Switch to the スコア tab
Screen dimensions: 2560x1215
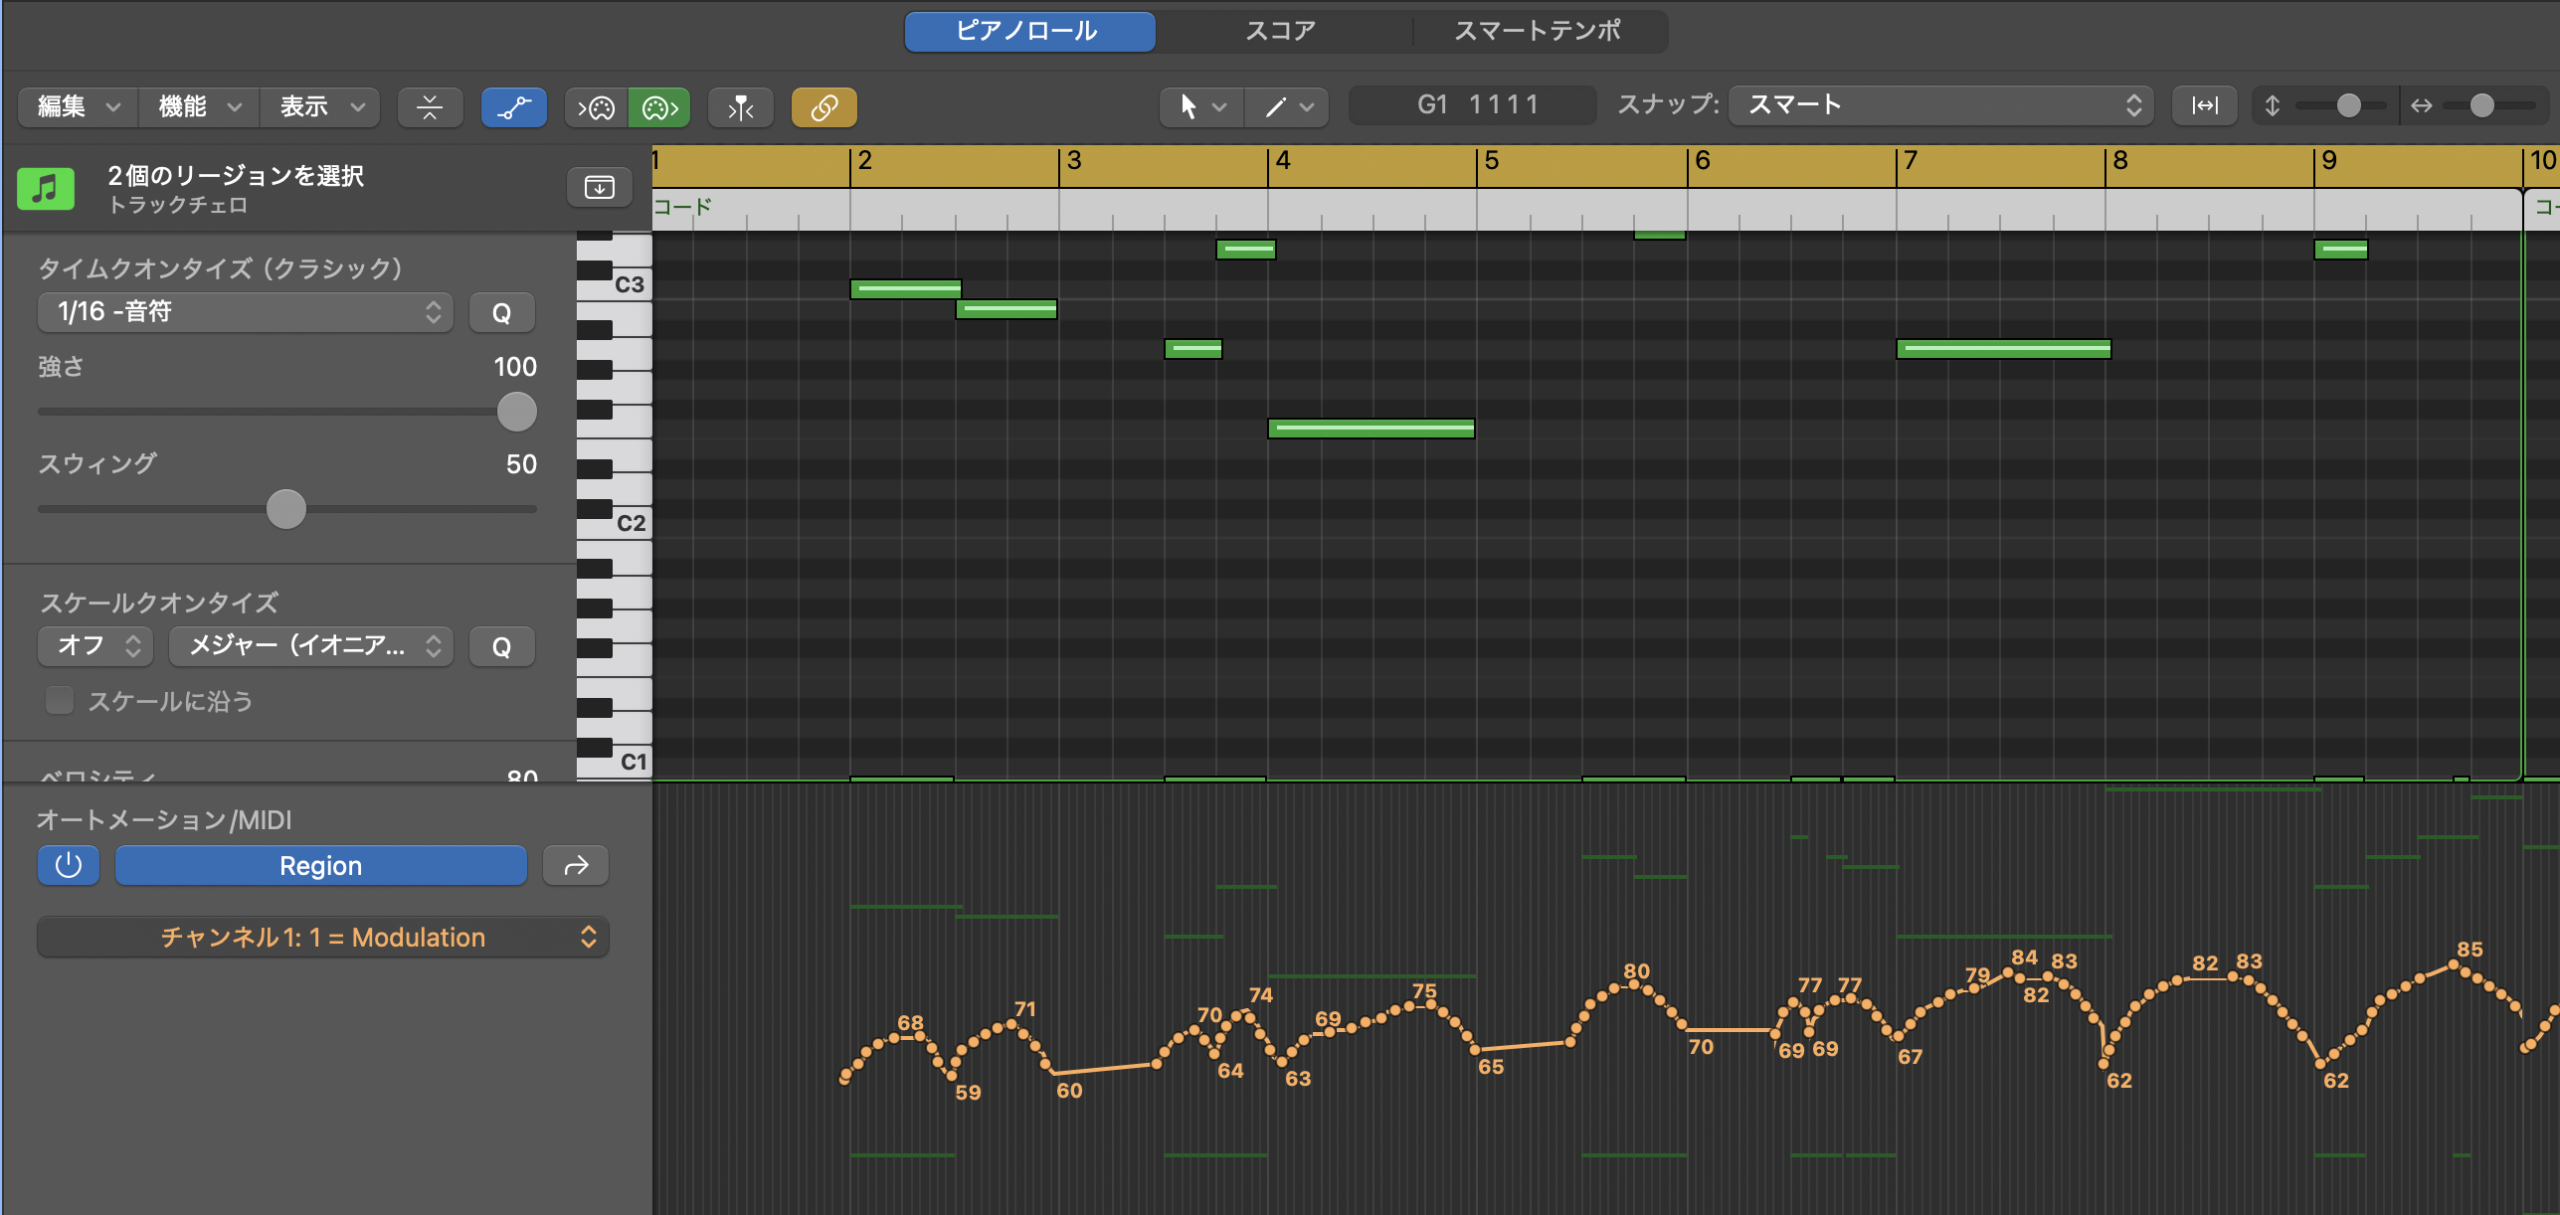1281,31
